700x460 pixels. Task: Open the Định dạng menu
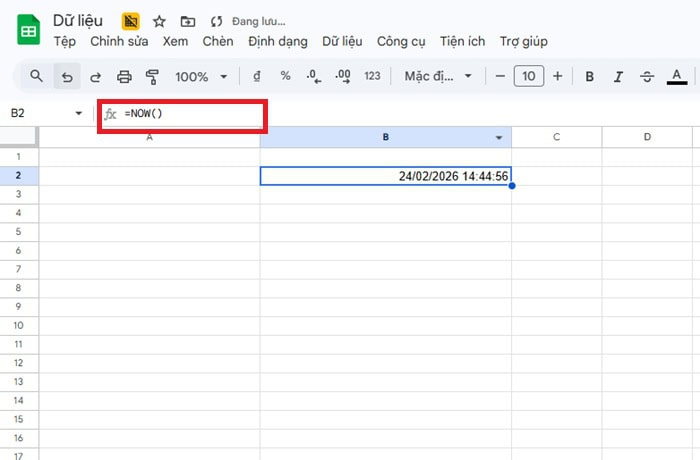coord(278,41)
